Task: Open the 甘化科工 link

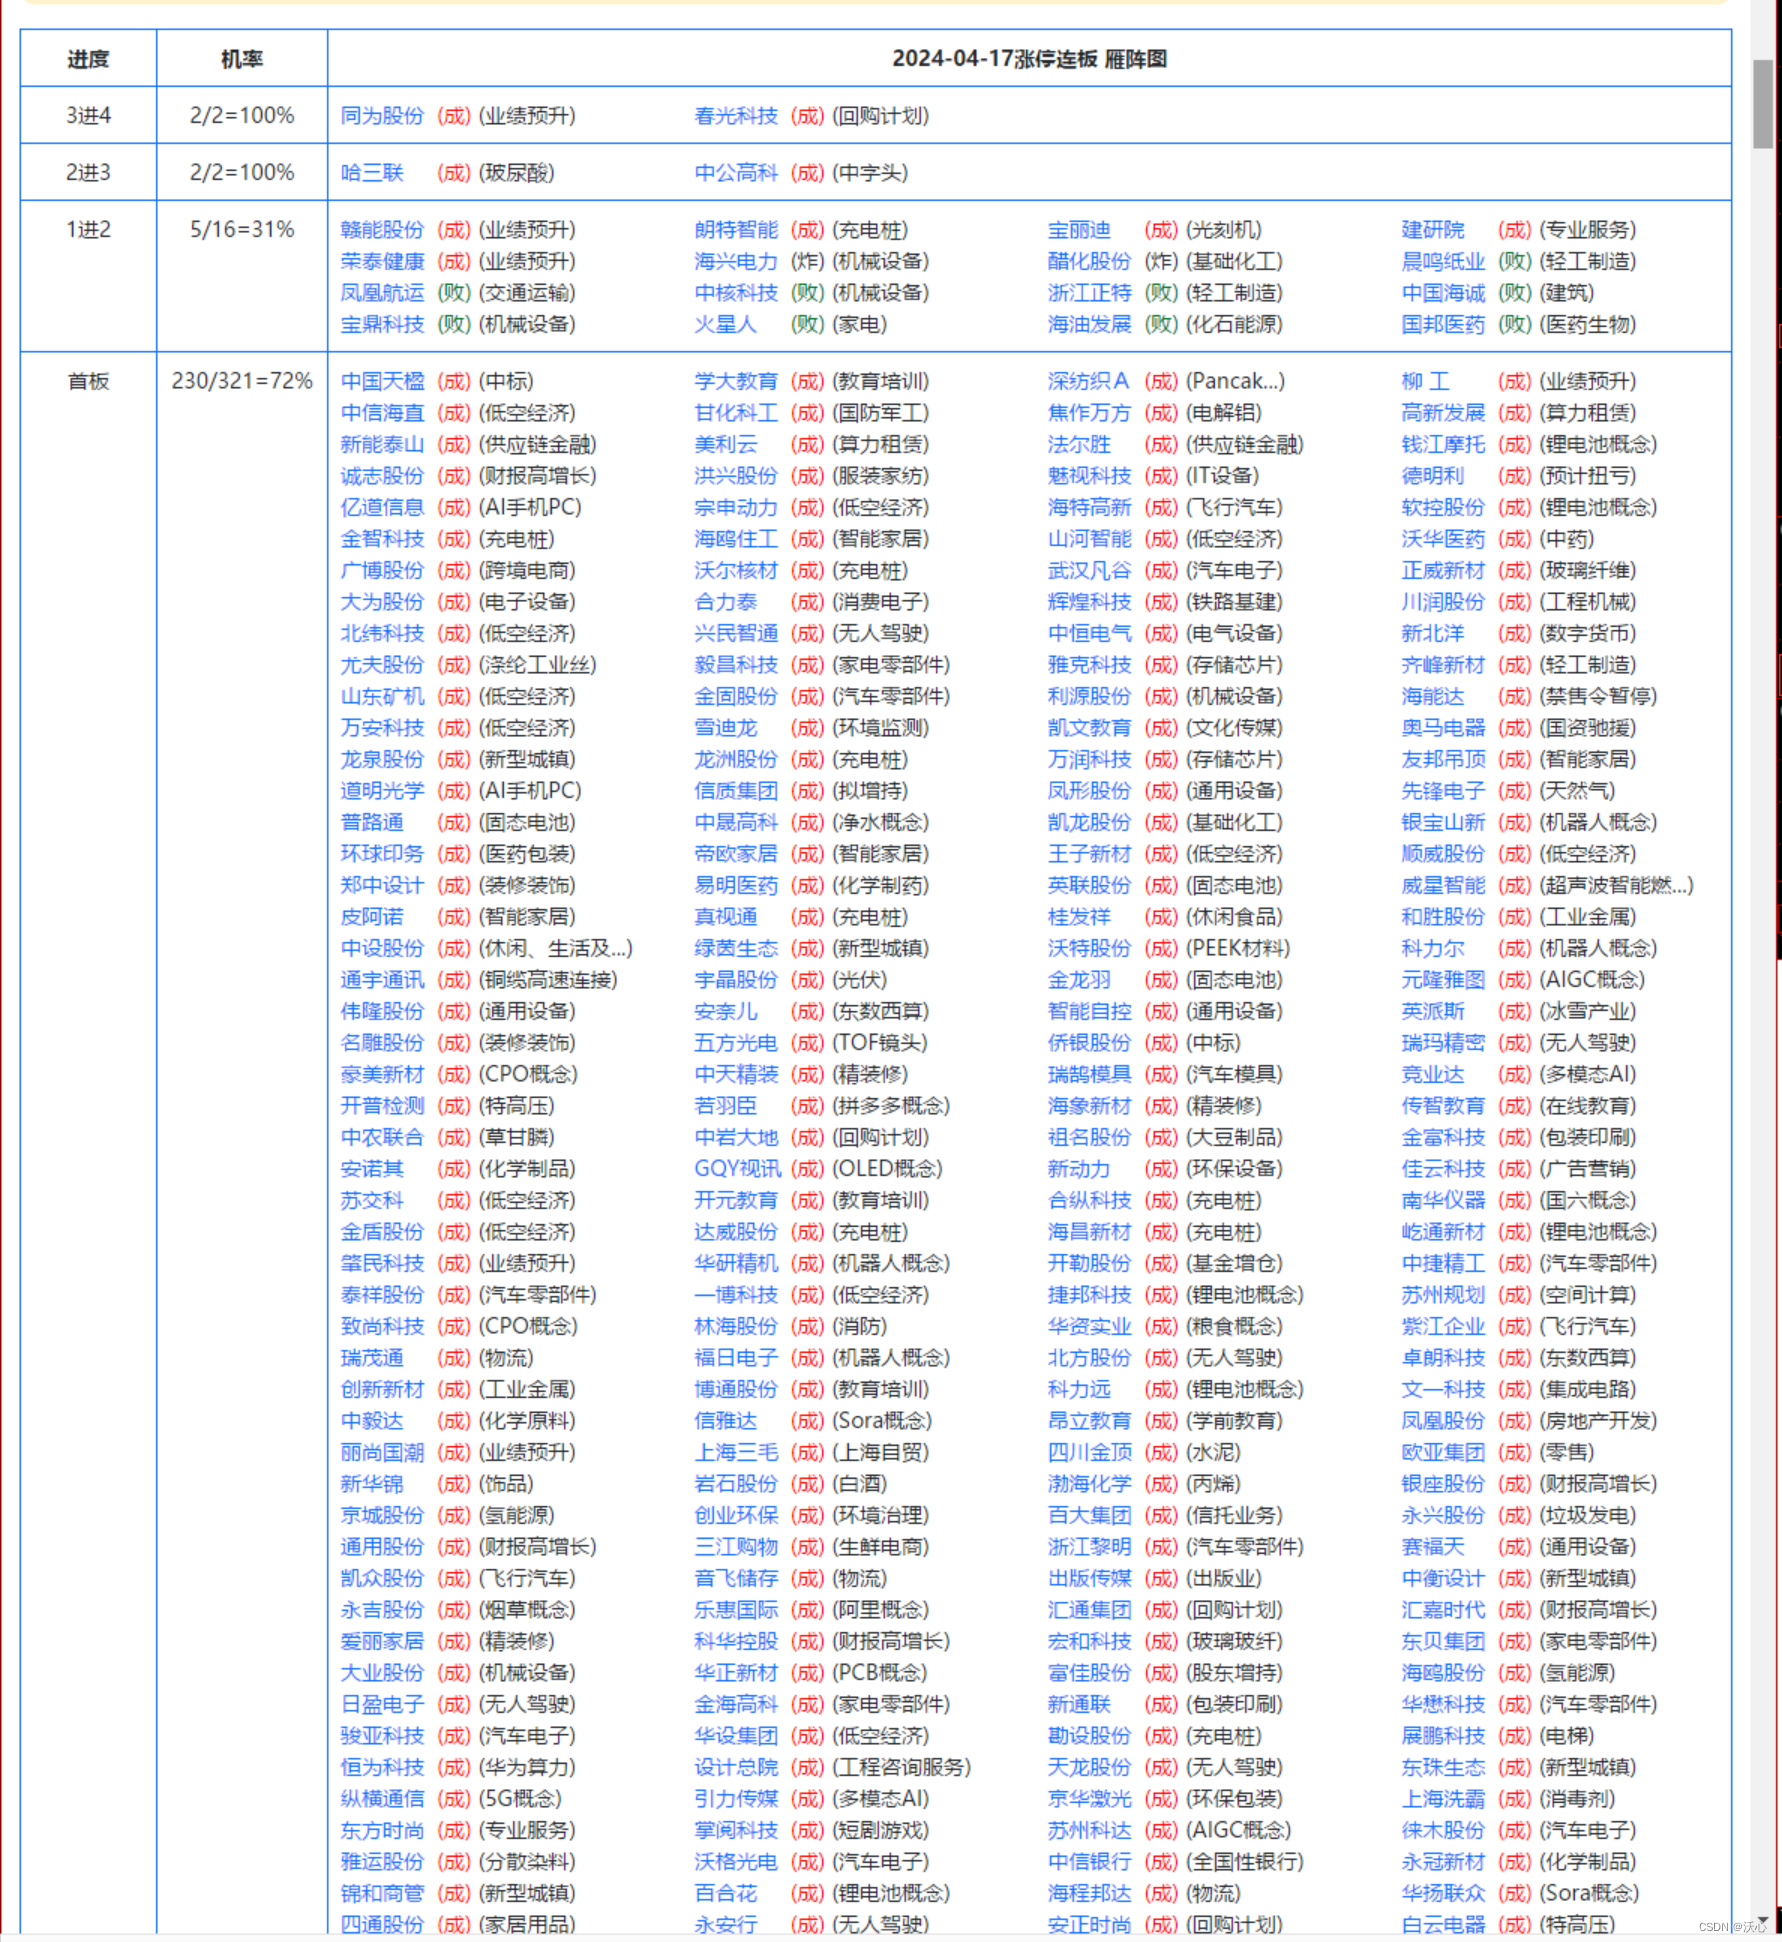Action: click(736, 413)
